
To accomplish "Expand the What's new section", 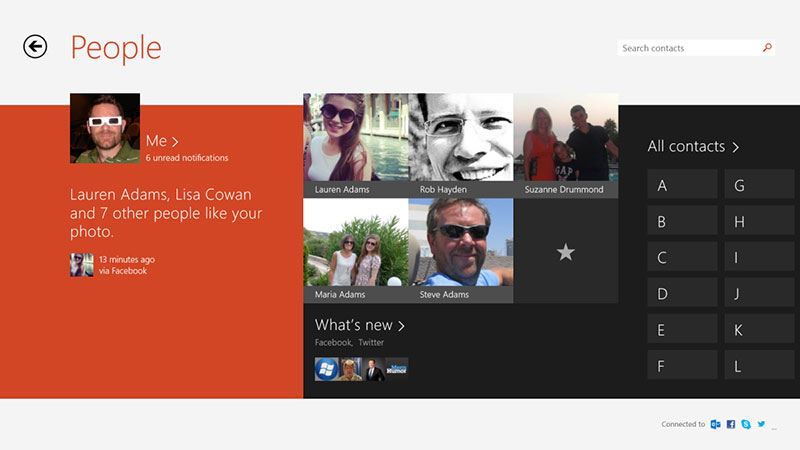I will click(360, 325).
